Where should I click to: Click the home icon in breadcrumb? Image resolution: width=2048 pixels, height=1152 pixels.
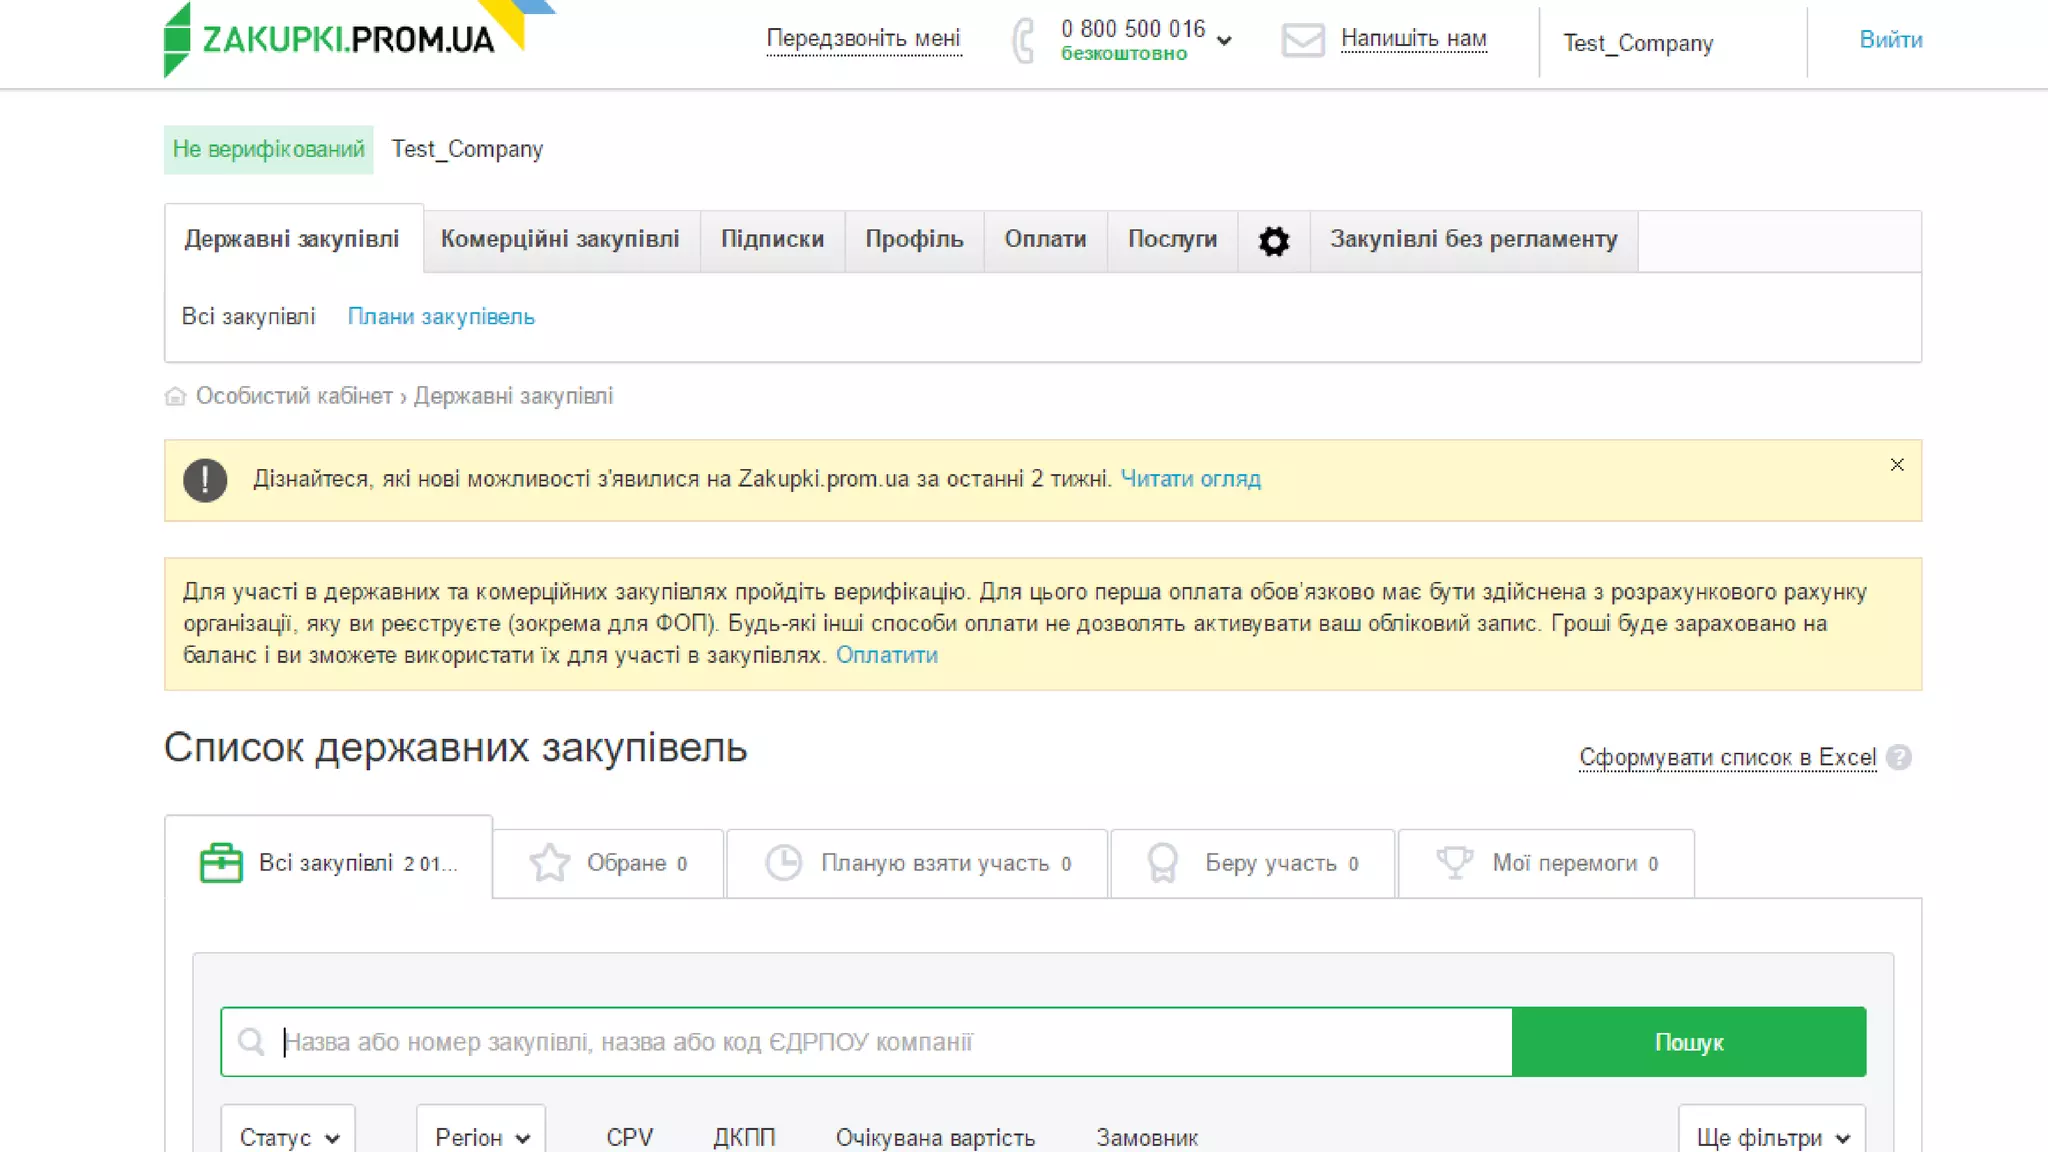[x=175, y=397]
